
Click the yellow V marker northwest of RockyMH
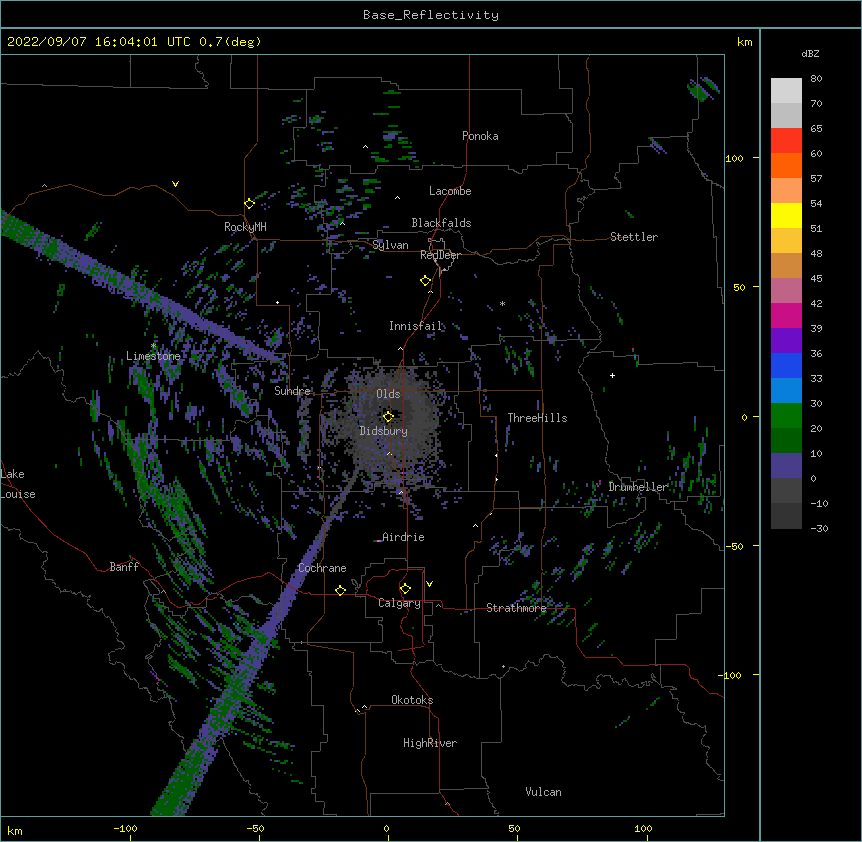(x=175, y=184)
